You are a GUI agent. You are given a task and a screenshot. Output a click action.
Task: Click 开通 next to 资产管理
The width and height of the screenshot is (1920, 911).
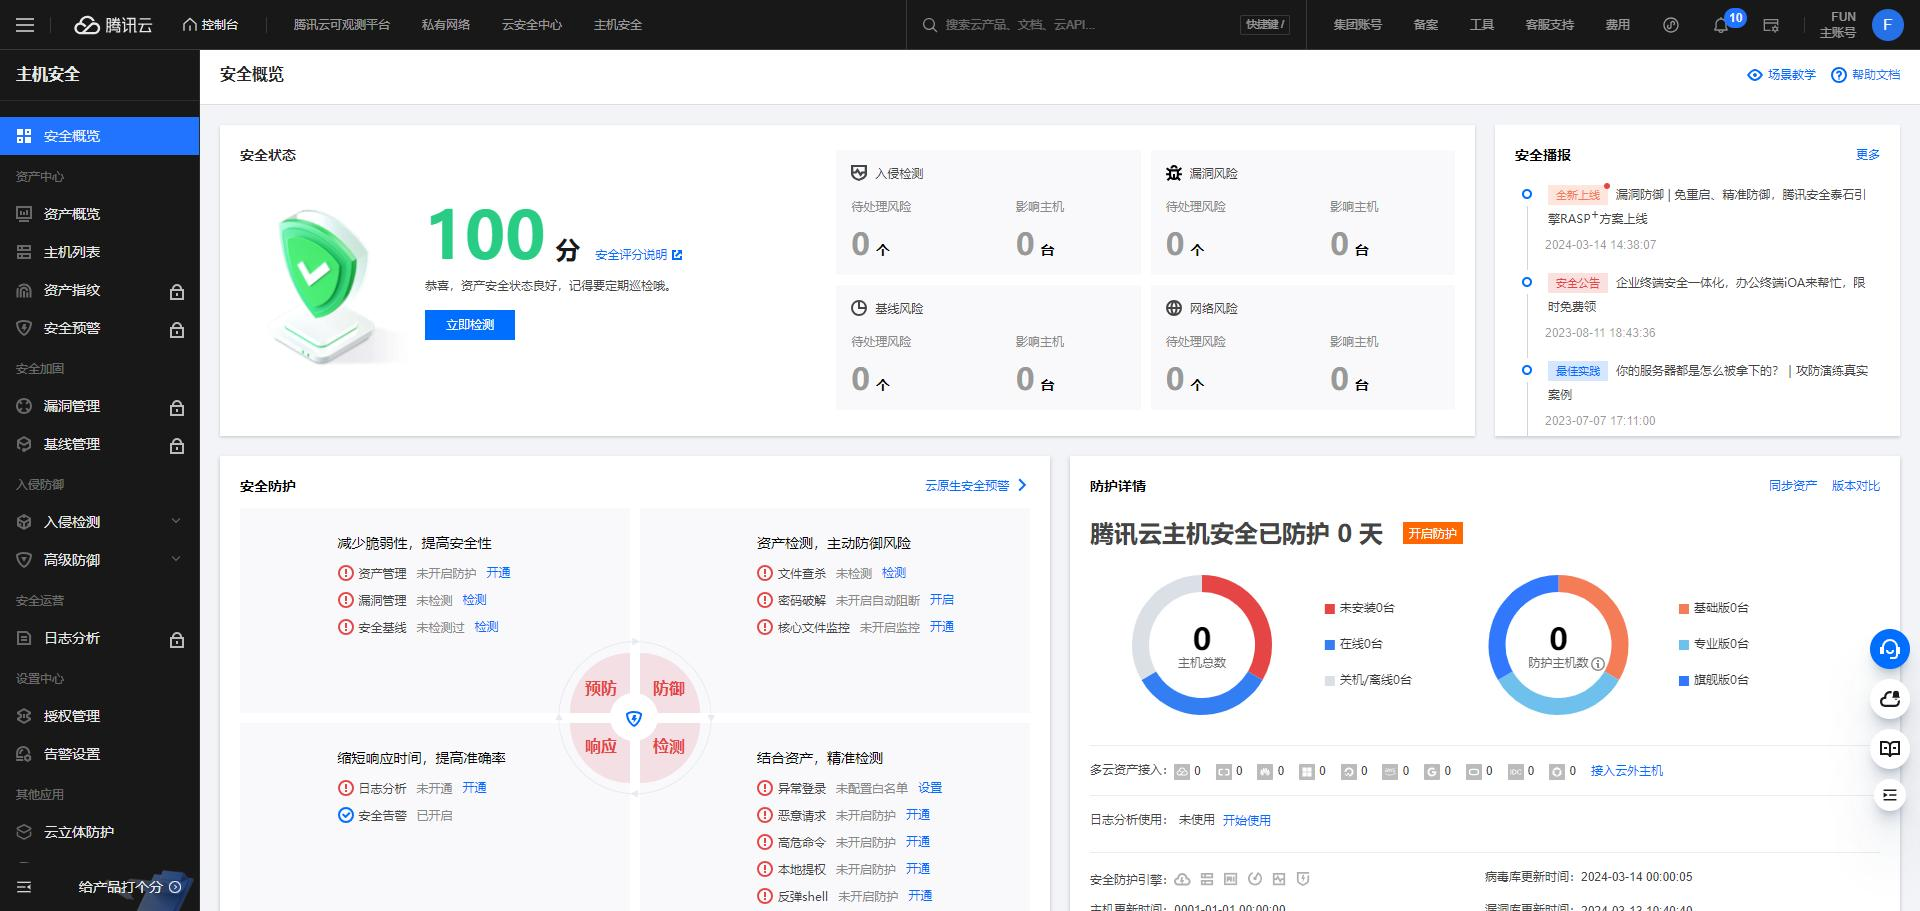pos(498,573)
